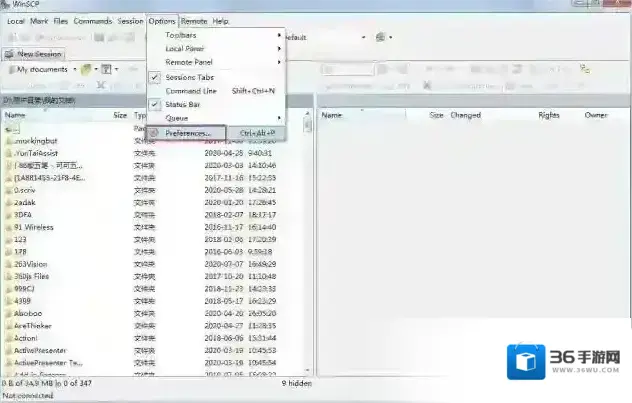Open Preferences from the Options menu
The height and width of the screenshot is (403, 632).
[x=187, y=133]
